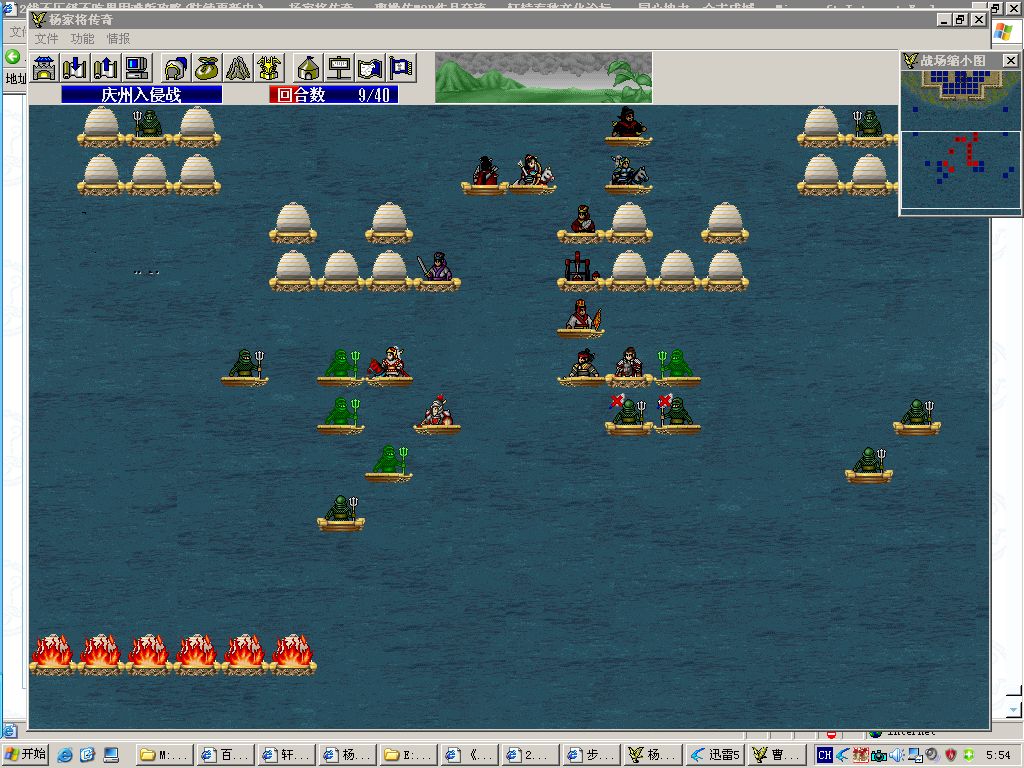
Task: Open the computer system settings icon
Action: point(138,68)
